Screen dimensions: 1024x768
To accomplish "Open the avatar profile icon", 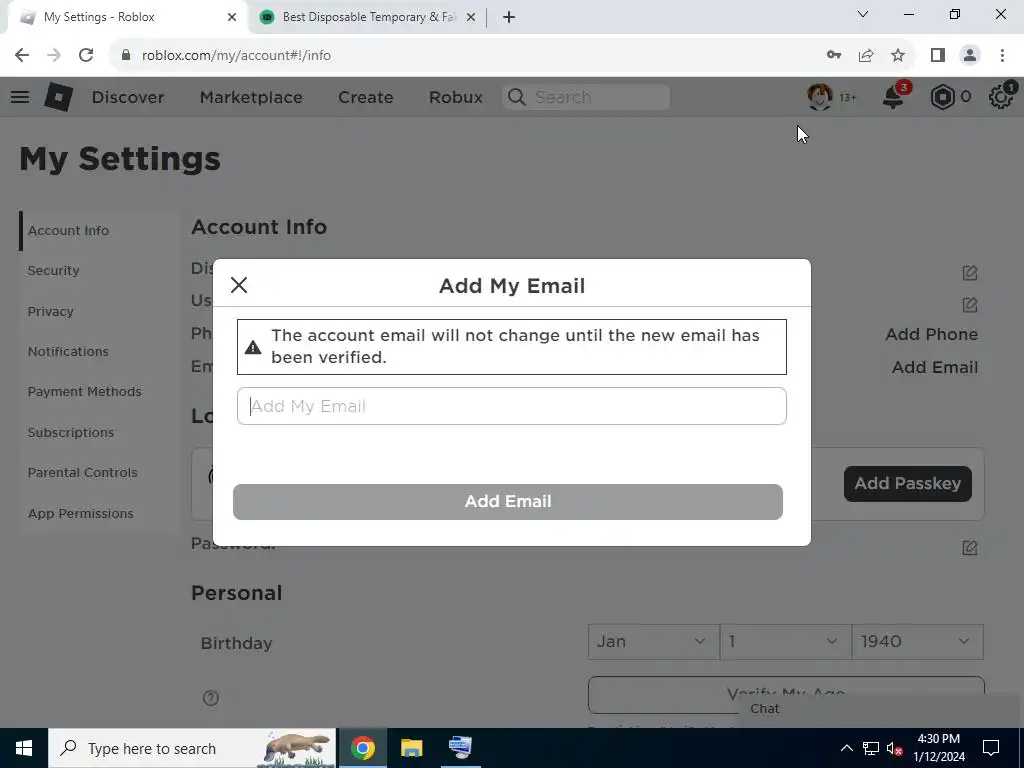I will pos(820,97).
